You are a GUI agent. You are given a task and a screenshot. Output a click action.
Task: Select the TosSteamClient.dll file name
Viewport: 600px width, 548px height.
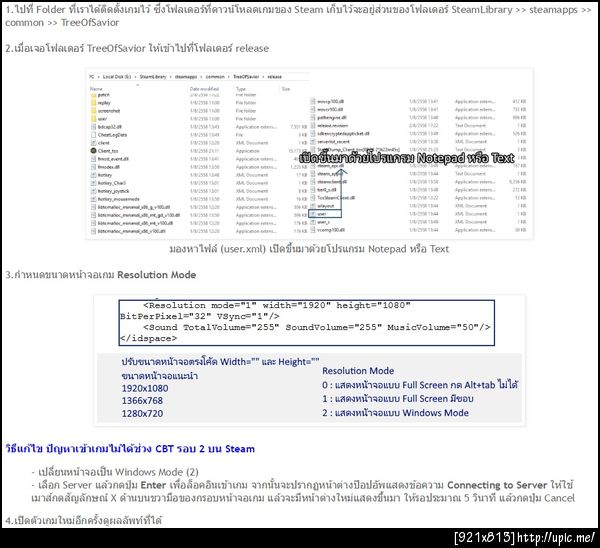pos(336,198)
